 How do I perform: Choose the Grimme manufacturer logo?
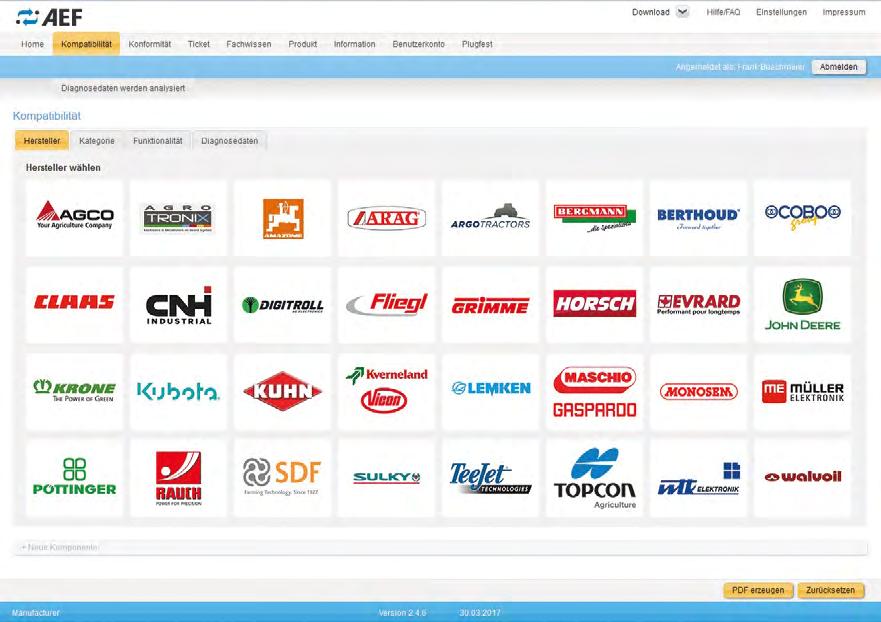point(491,305)
